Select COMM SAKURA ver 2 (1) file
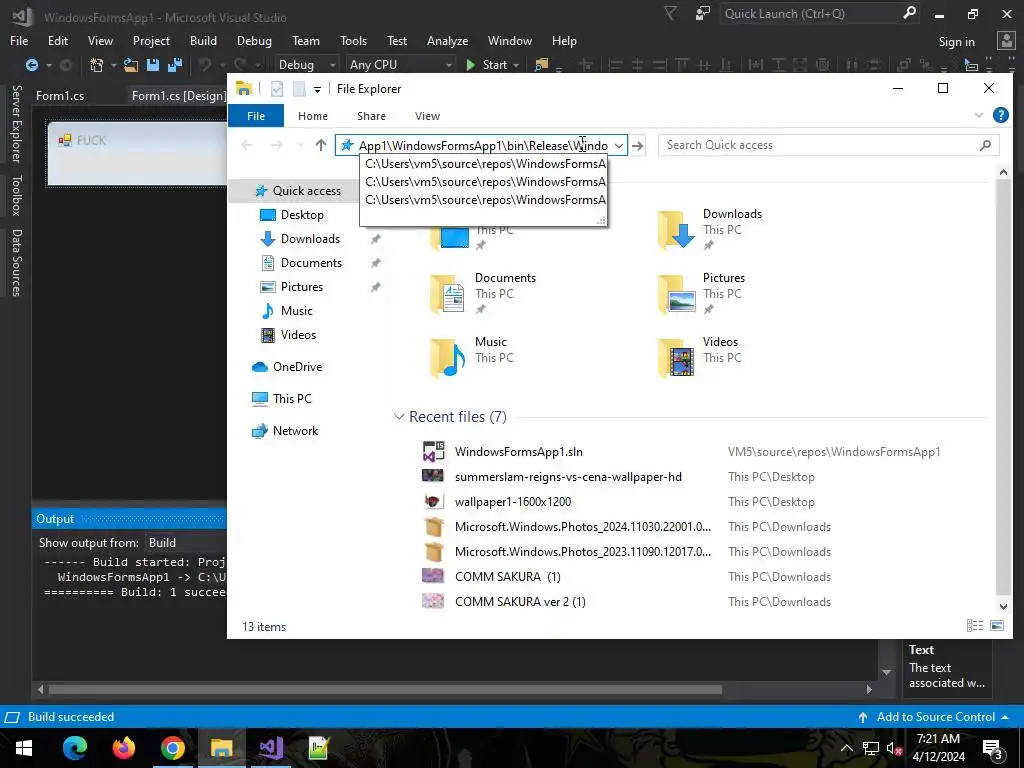The image size is (1024, 768). point(520,602)
